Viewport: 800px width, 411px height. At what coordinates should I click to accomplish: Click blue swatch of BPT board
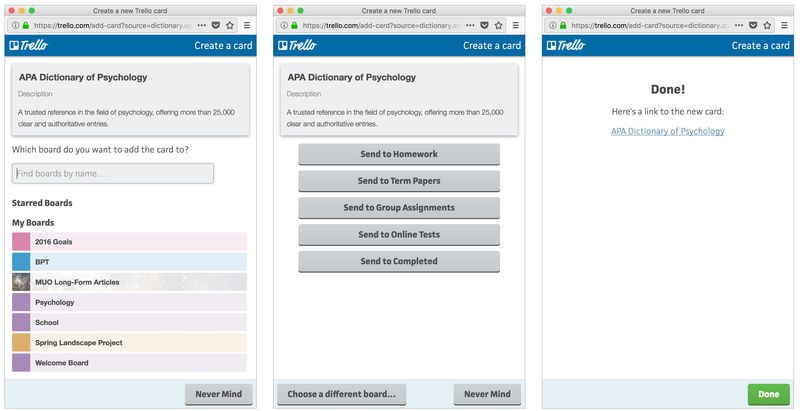pos(21,262)
